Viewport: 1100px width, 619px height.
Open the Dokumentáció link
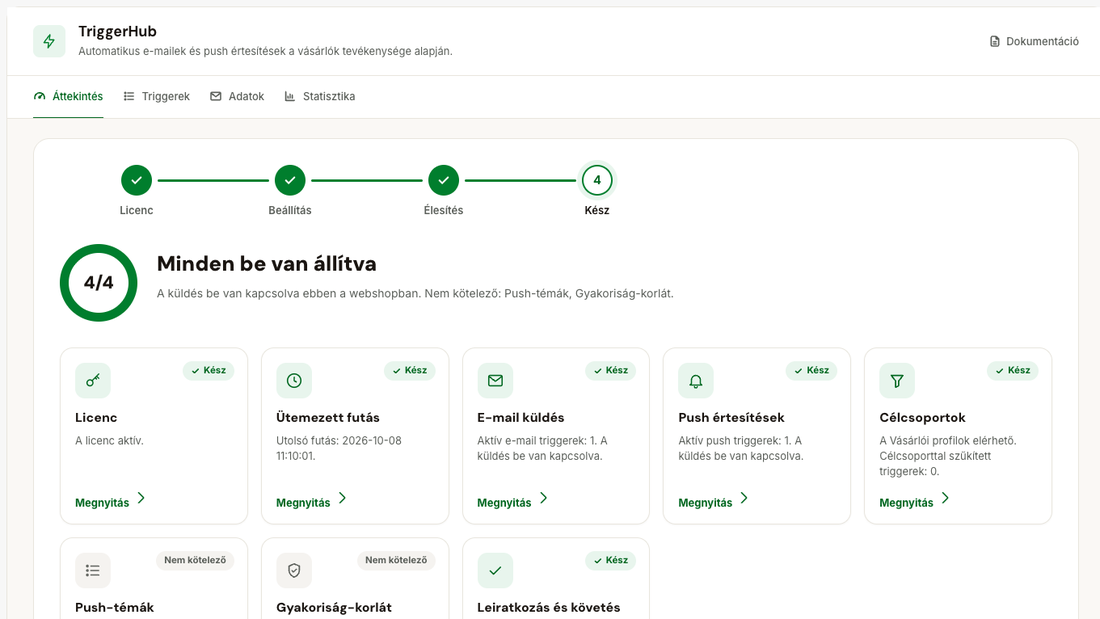[x=1034, y=41]
